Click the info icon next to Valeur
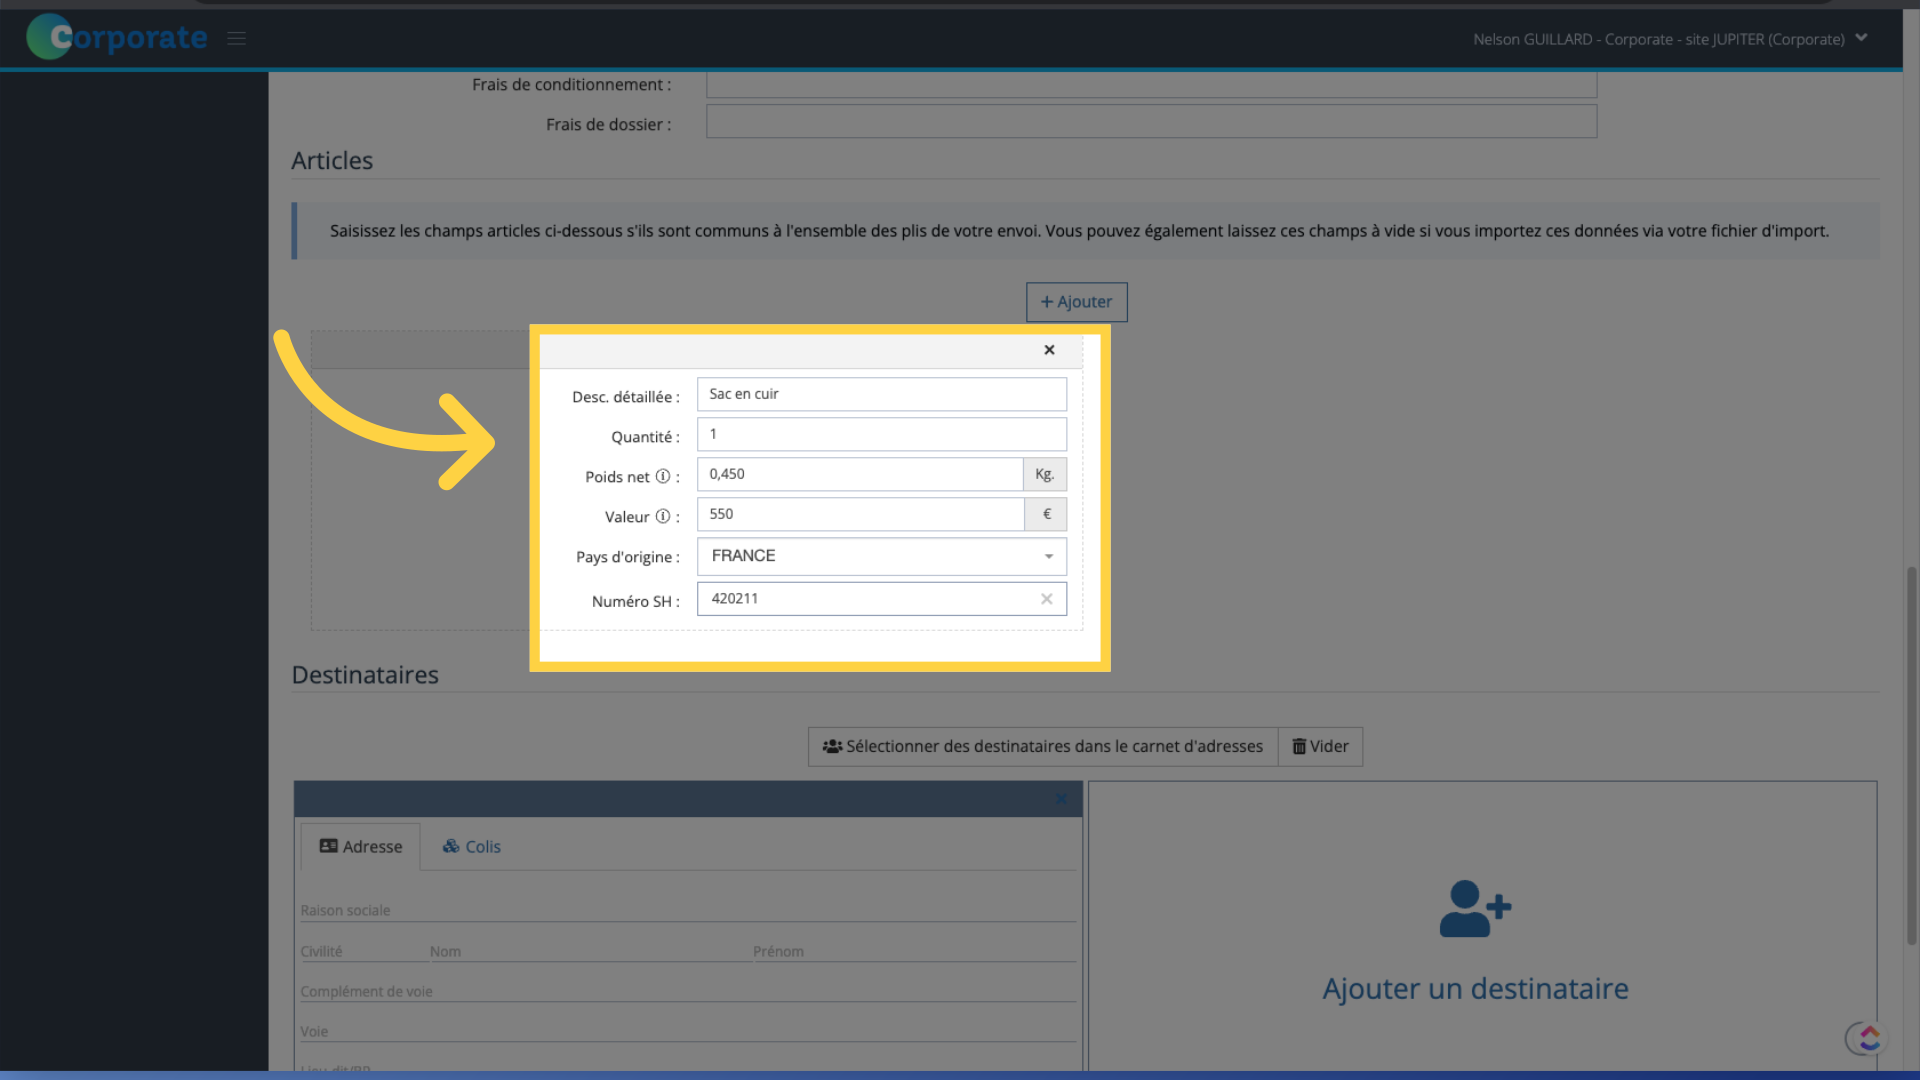Image resolution: width=1920 pixels, height=1080 pixels. pyautogui.click(x=661, y=514)
